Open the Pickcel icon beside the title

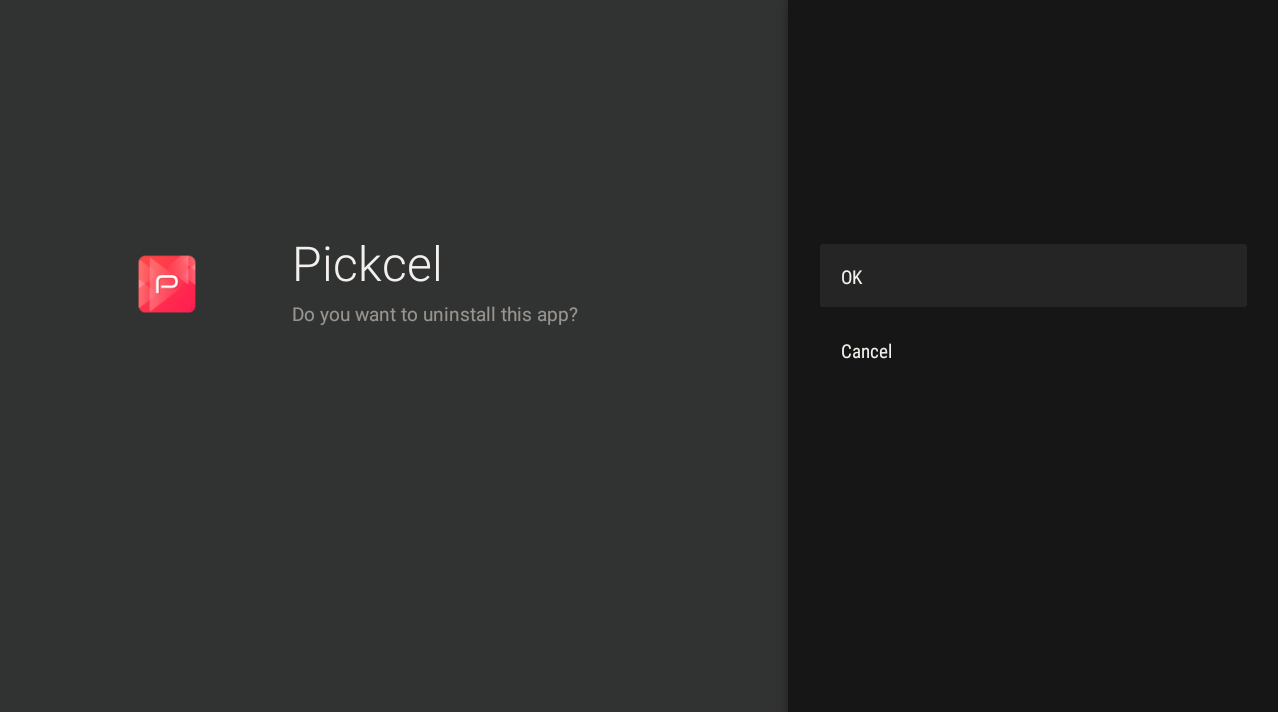167,284
